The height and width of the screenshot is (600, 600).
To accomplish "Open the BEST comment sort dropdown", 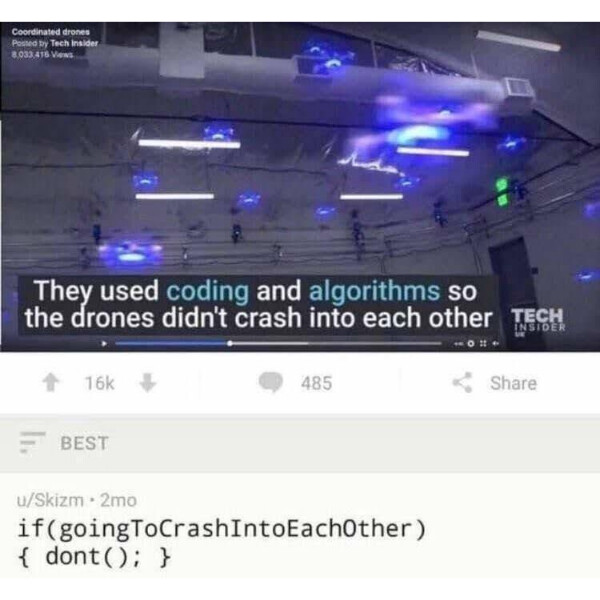I will click(85, 443).
